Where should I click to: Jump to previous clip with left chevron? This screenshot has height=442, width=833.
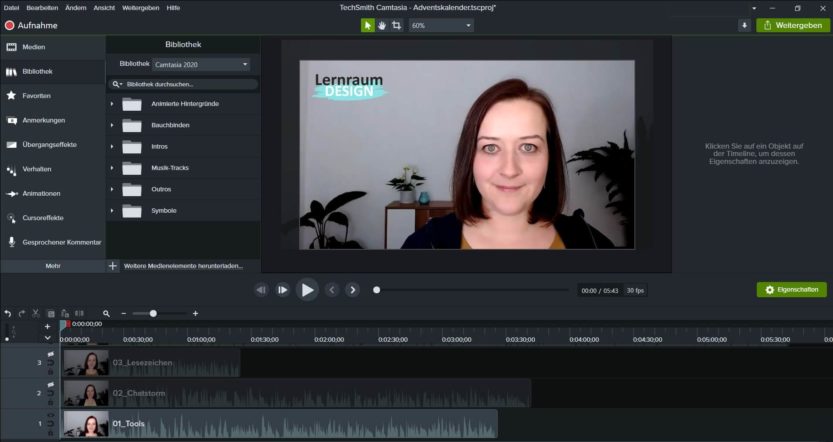point(332,290)
